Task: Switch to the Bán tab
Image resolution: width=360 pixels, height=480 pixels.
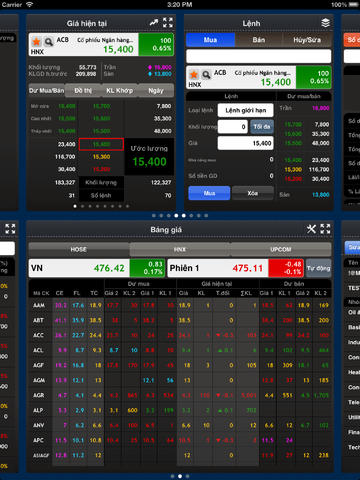Action: (x=259, y=40)
